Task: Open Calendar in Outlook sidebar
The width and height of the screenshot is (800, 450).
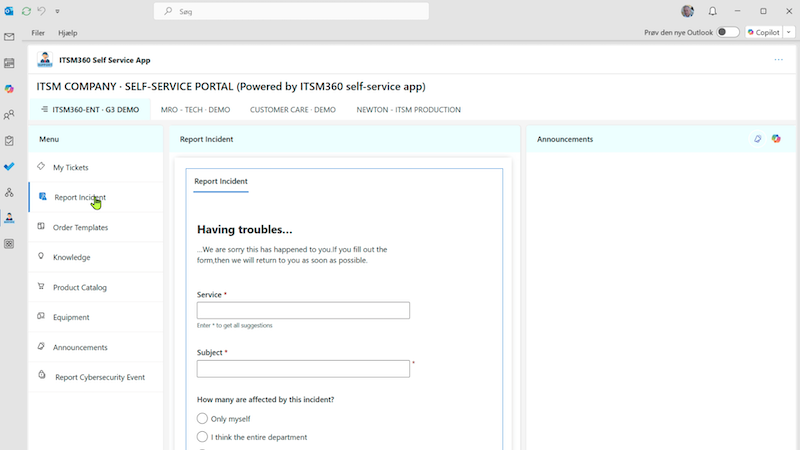Action: [9, 63]
